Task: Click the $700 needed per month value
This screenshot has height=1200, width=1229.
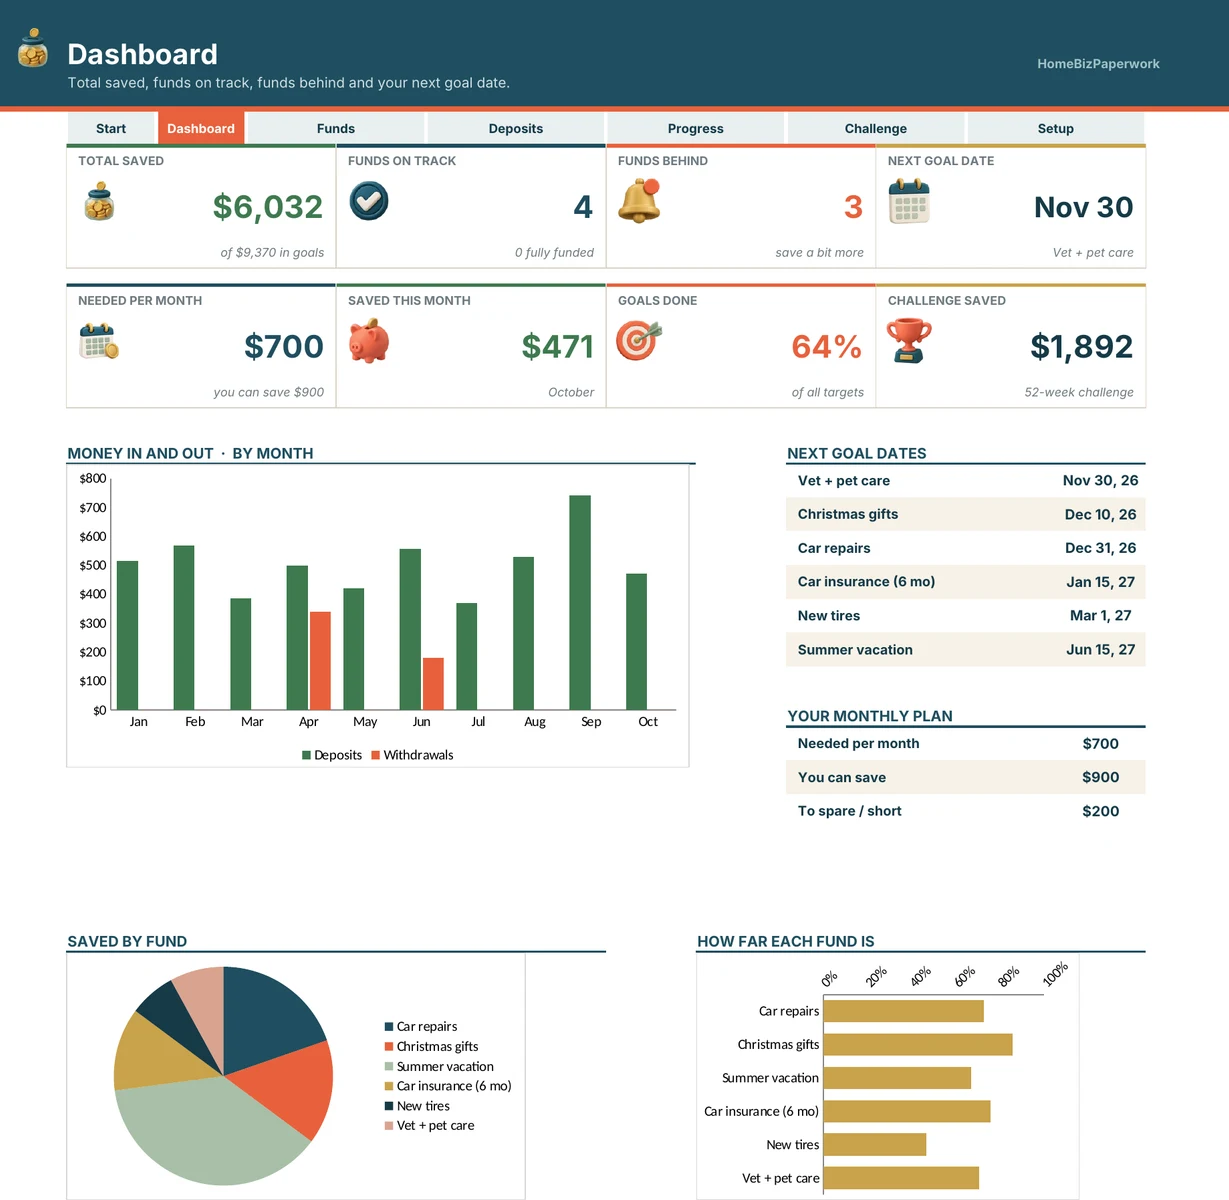Action: (284, 347)
